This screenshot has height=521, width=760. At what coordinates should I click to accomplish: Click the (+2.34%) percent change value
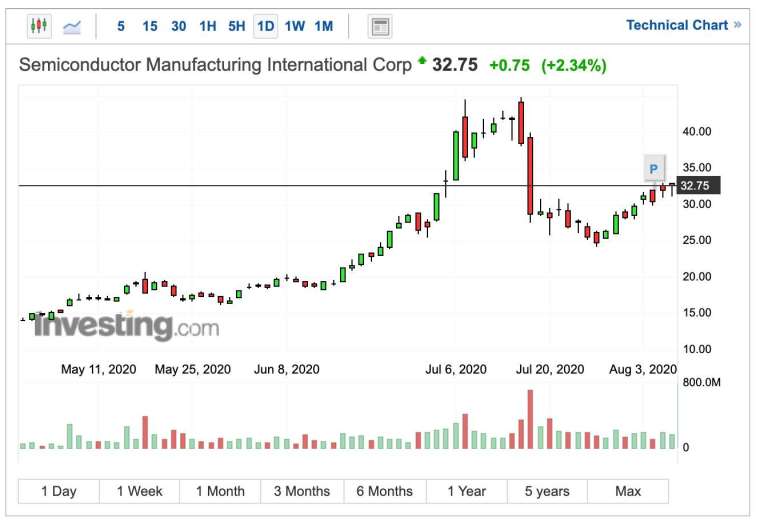click(x=574, y=65)
